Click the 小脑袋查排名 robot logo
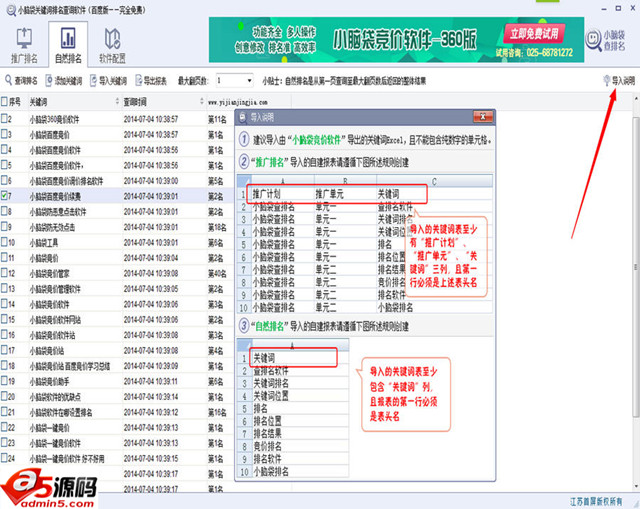Viewport: 640px width, 509px height. point(605,40)
